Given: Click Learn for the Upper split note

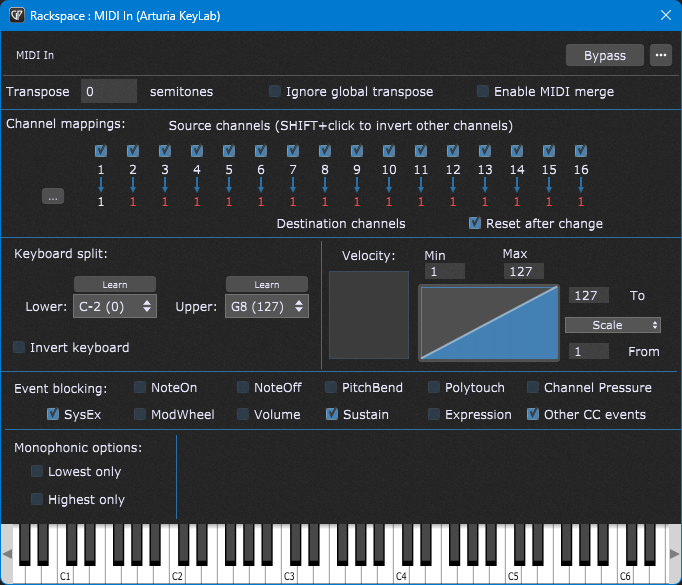Looking at the screenshot, I should pyautogui.click(x=267, y=284).
